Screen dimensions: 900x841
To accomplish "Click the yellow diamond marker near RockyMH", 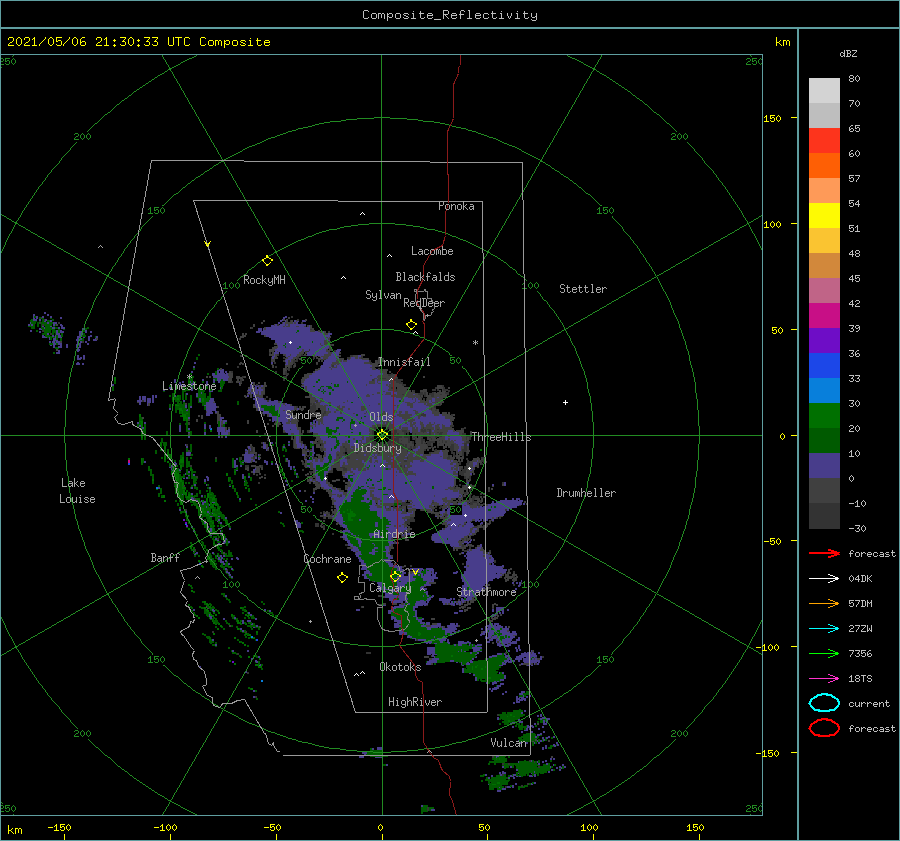I will (x=267, y=261).
